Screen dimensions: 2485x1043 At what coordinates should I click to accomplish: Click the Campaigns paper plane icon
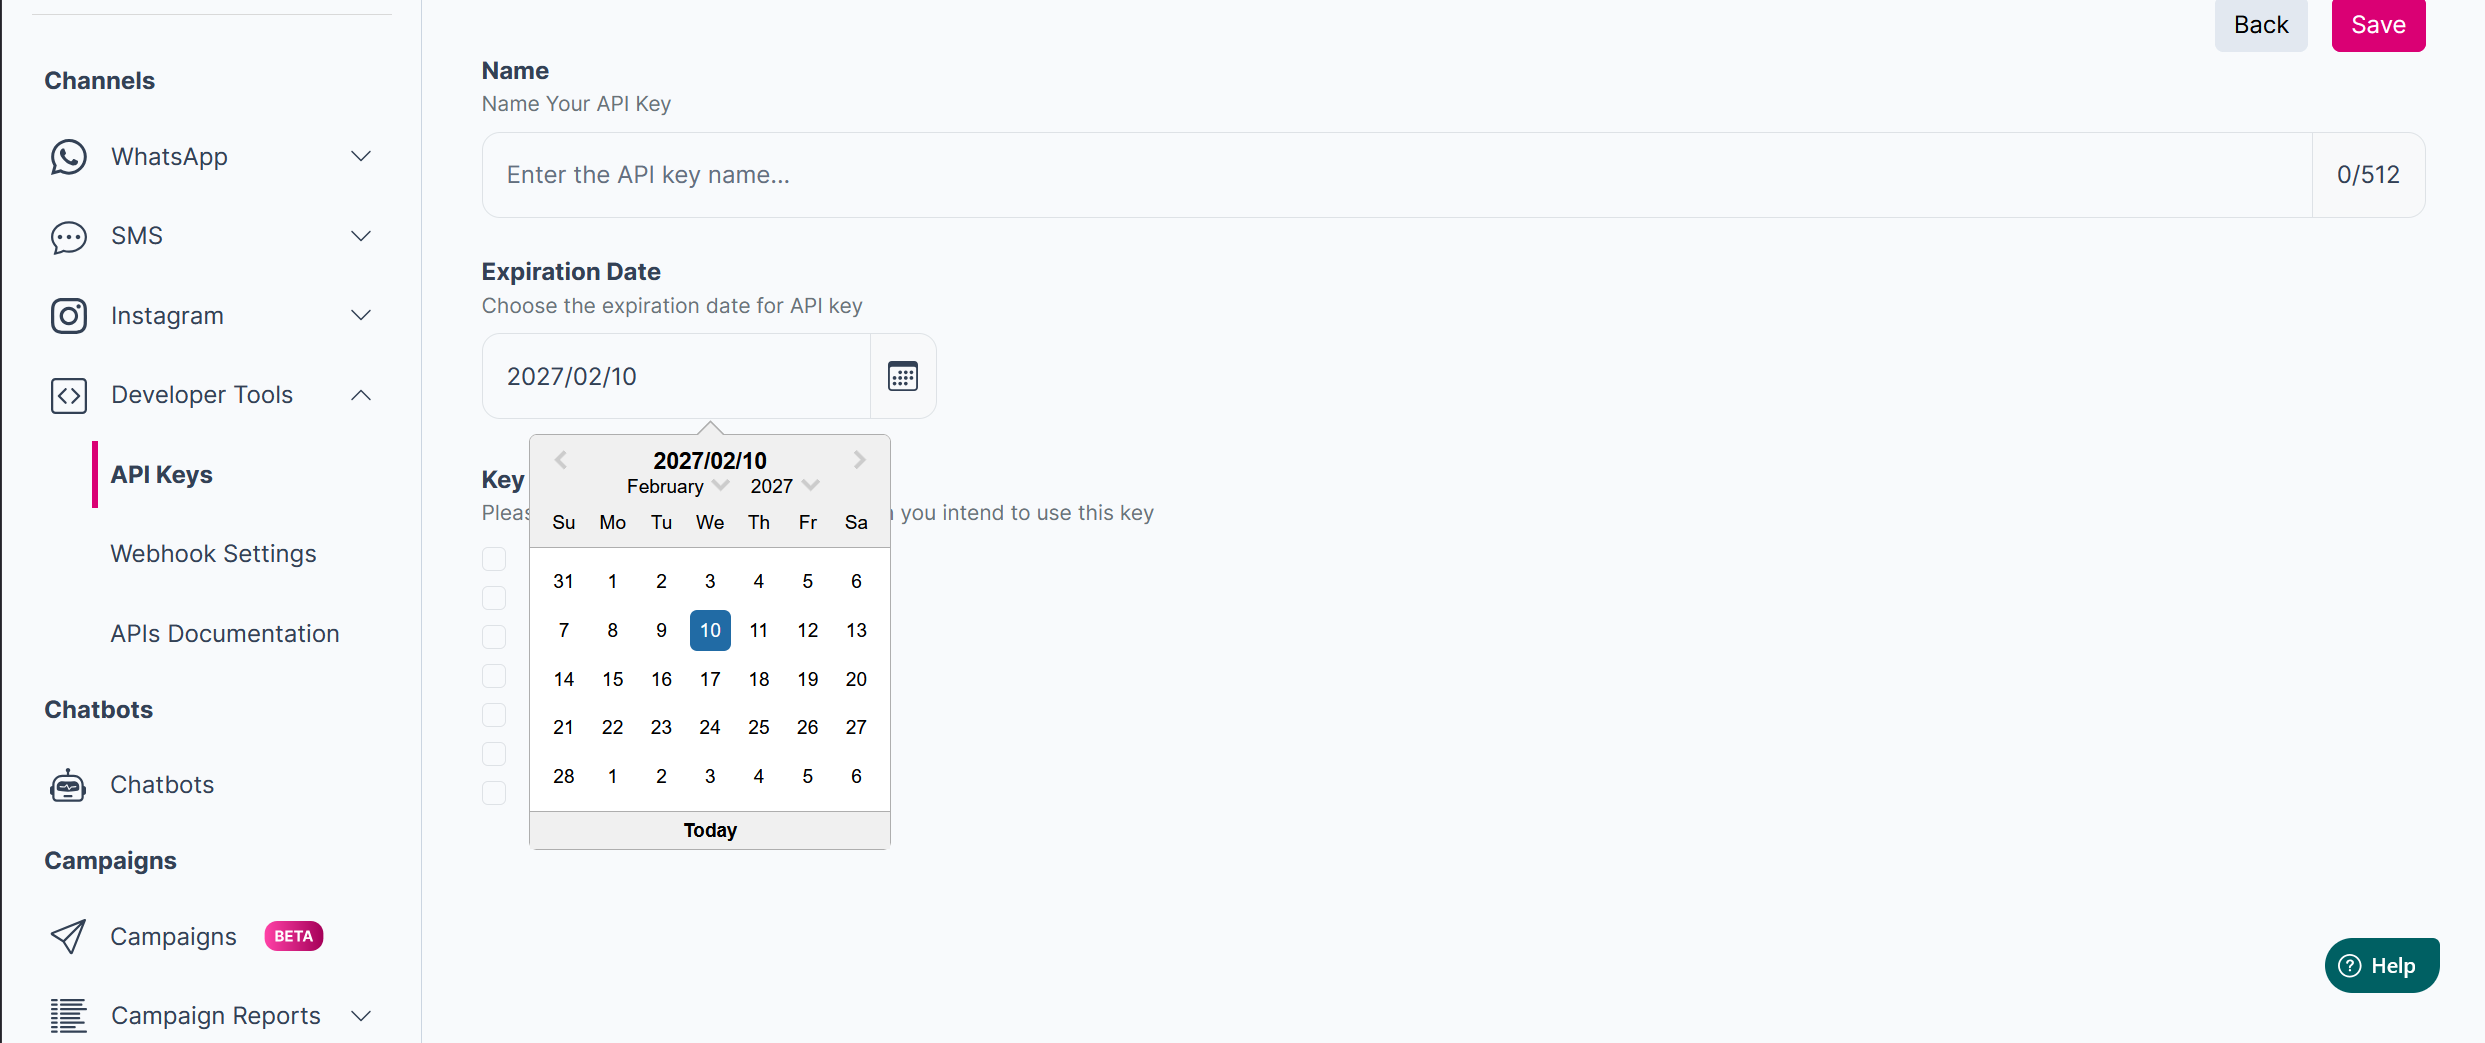tap(68, 937)
